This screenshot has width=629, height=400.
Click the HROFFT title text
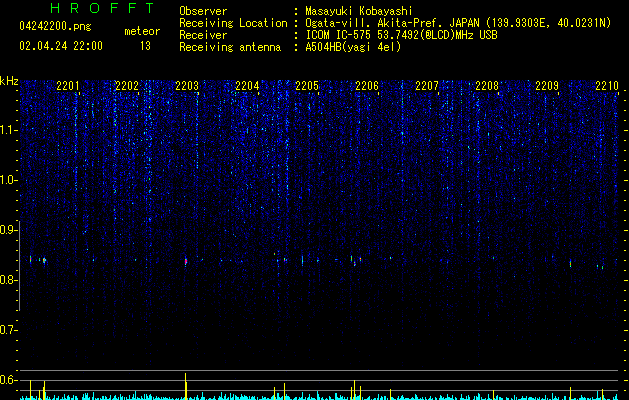pos(102,8)
